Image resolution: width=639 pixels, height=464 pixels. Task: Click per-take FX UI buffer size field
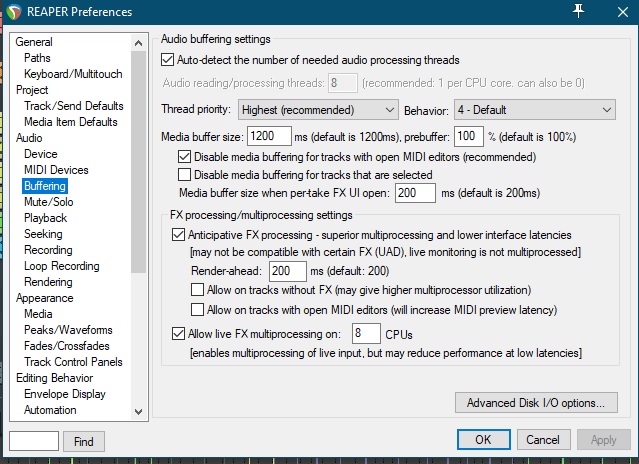[x=415, y=193]
